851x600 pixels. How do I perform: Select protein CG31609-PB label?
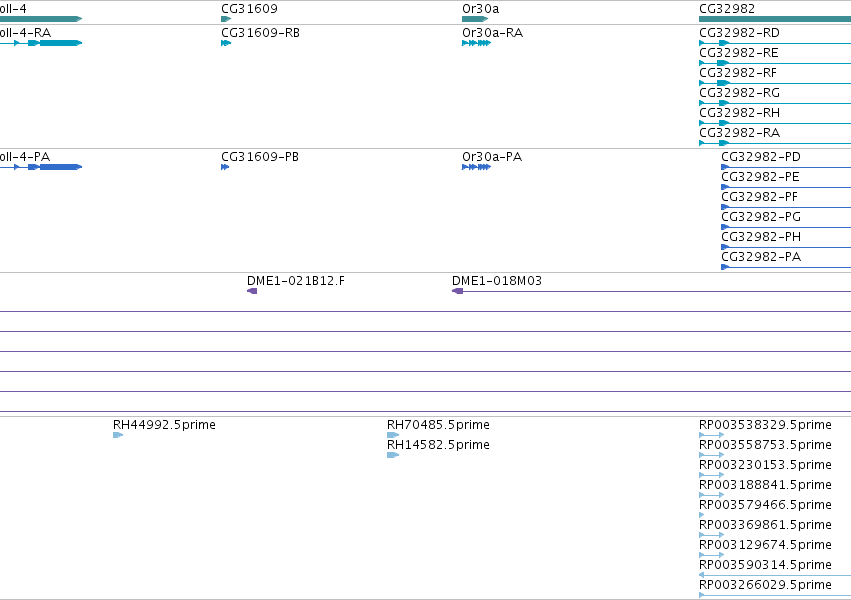point(260,157)
